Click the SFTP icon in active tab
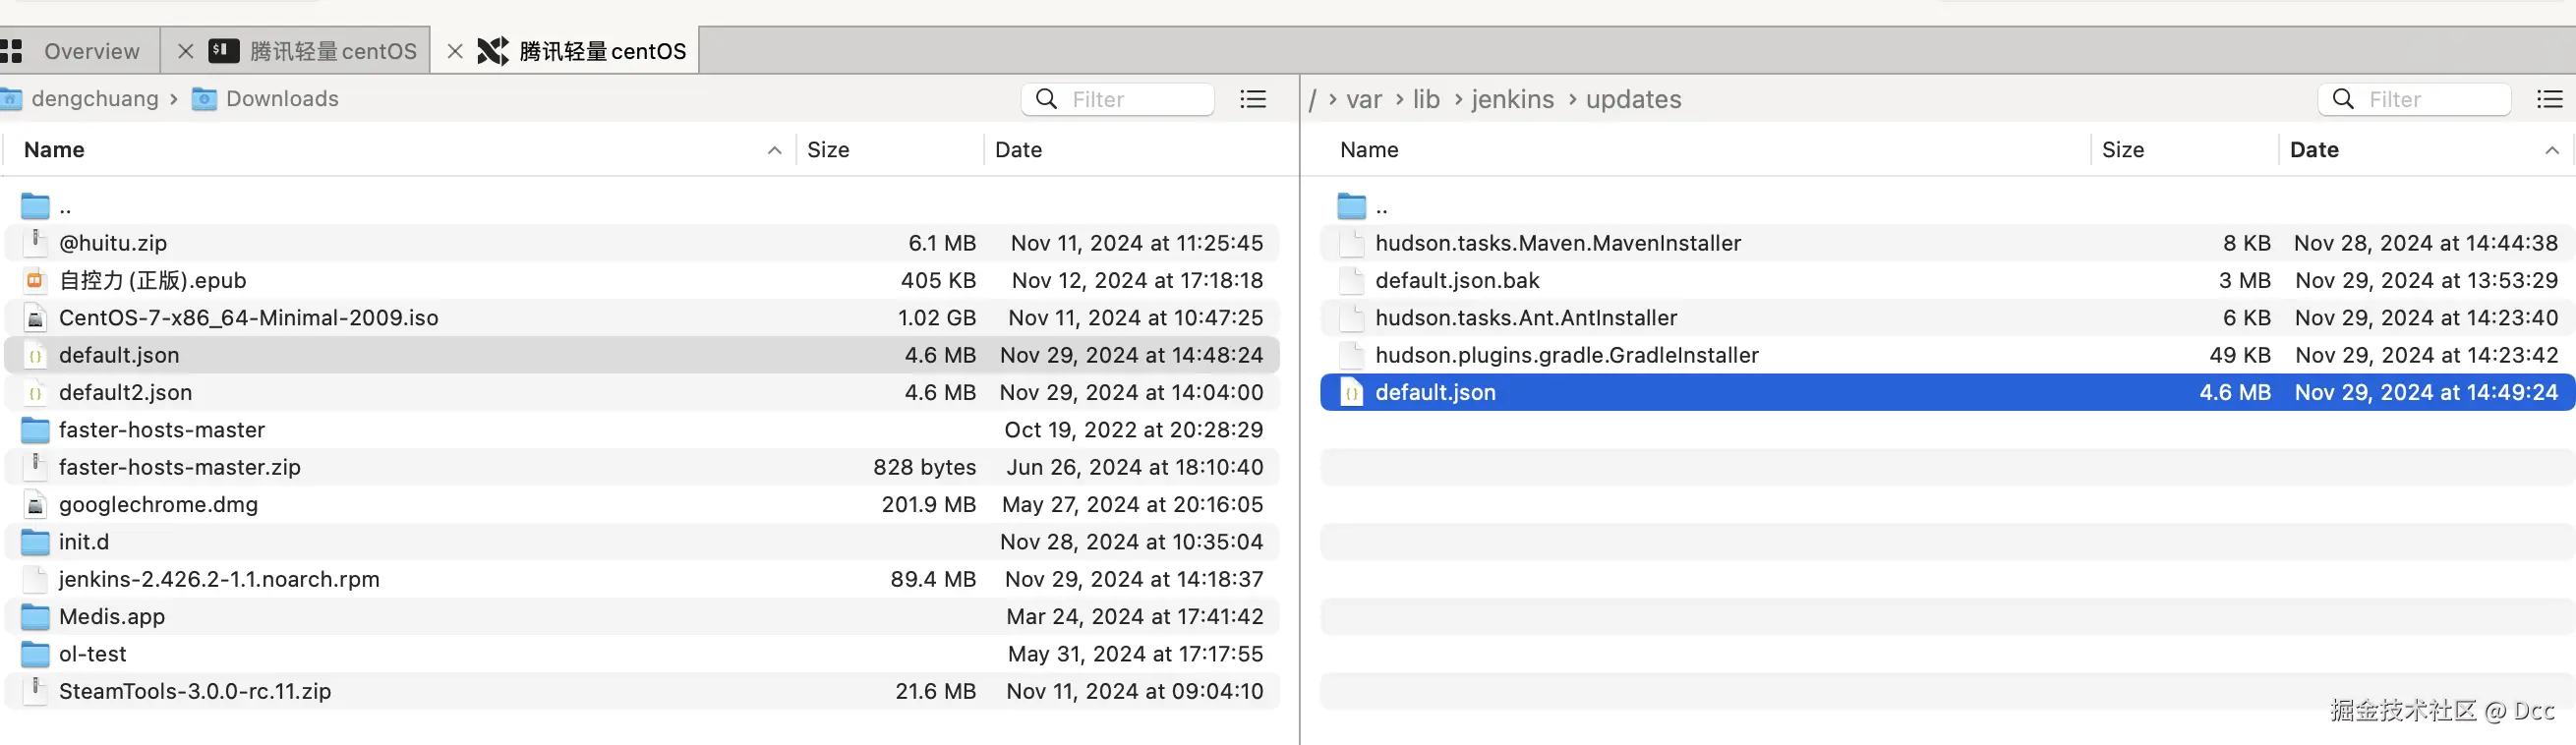This screenshot has height=745, width=2576. tap(492, 51)
